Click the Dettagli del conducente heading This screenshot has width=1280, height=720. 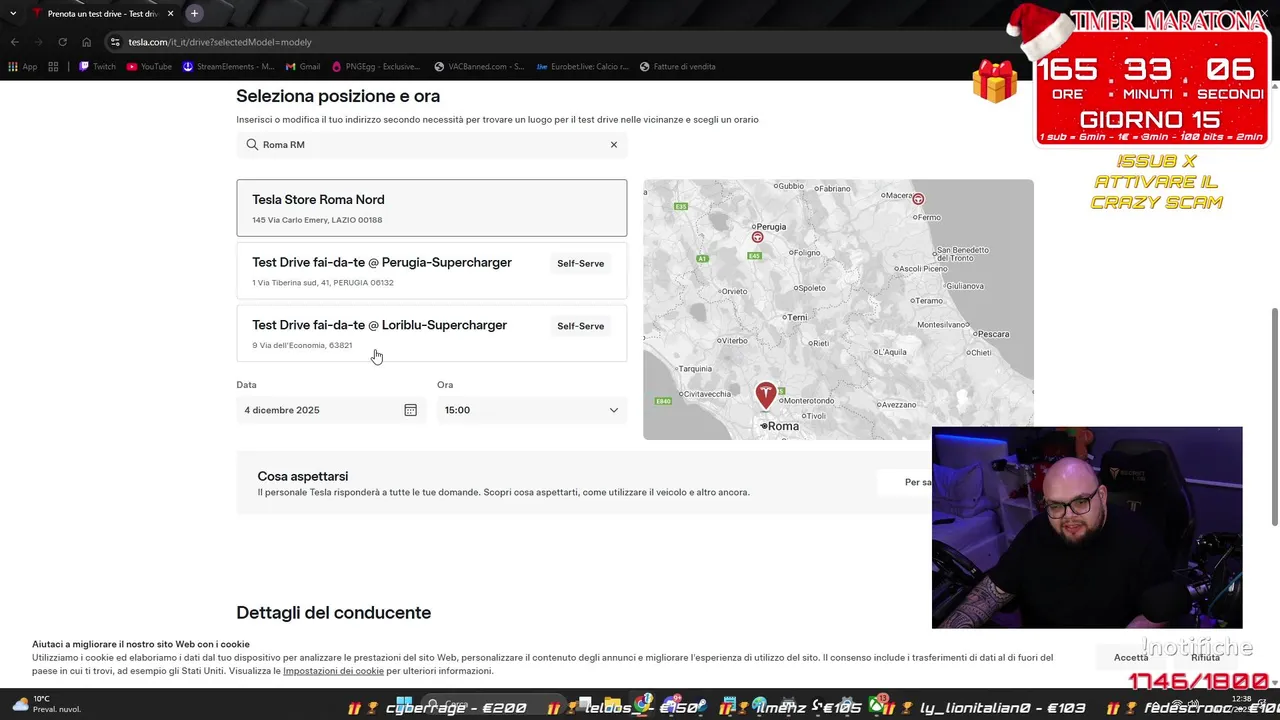334,612
